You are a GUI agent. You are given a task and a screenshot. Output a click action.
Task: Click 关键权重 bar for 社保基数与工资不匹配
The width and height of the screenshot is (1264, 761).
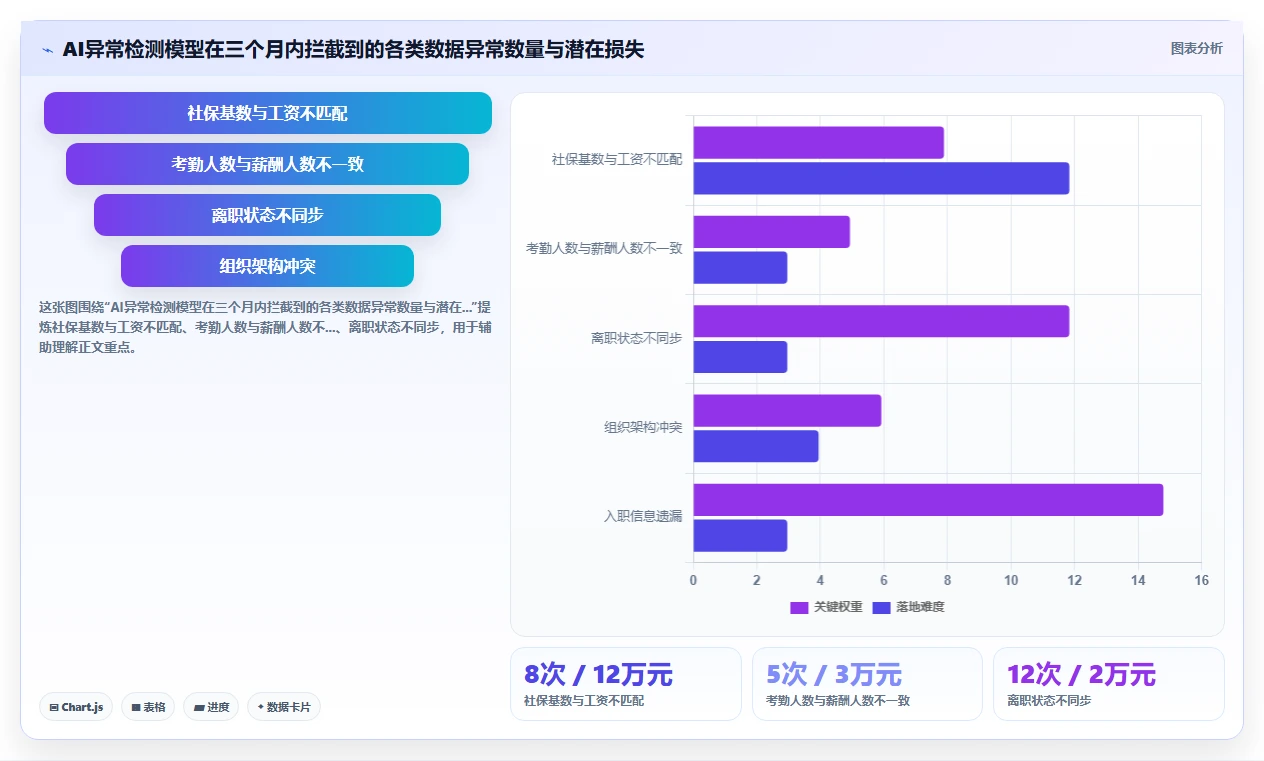[818, 143]
